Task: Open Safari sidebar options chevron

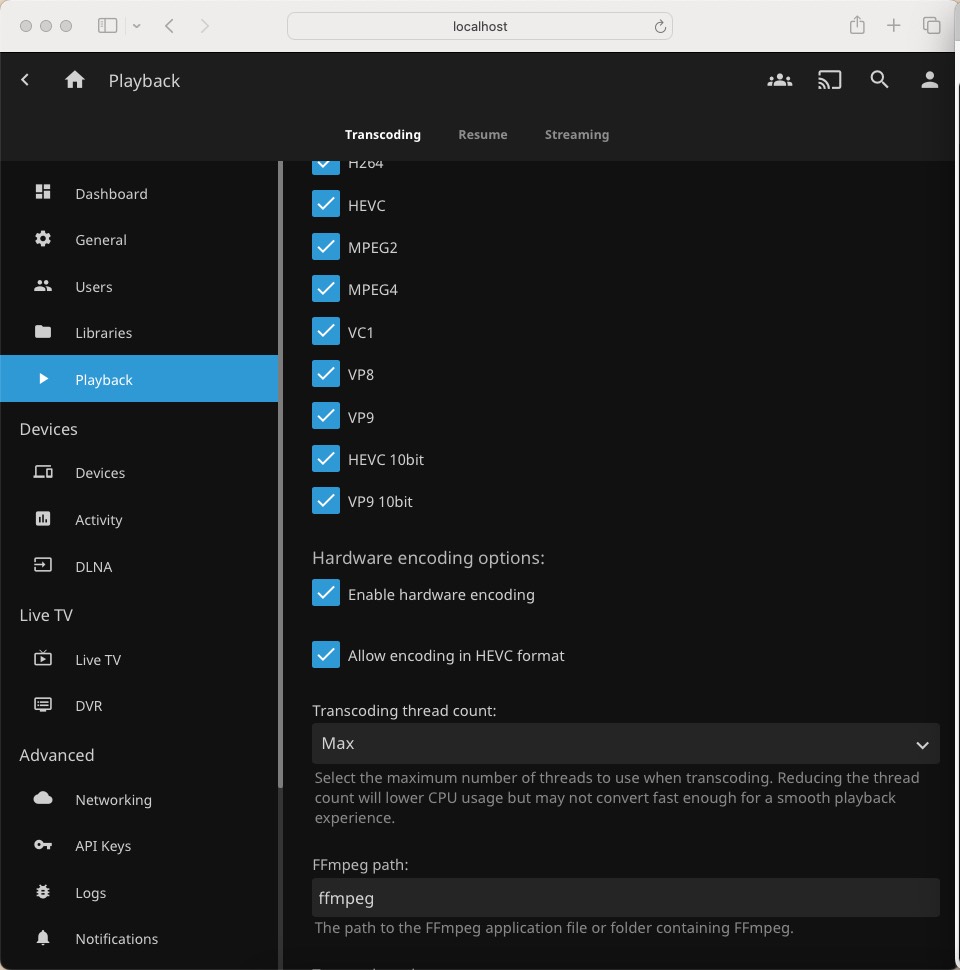Action: point(136,26)
